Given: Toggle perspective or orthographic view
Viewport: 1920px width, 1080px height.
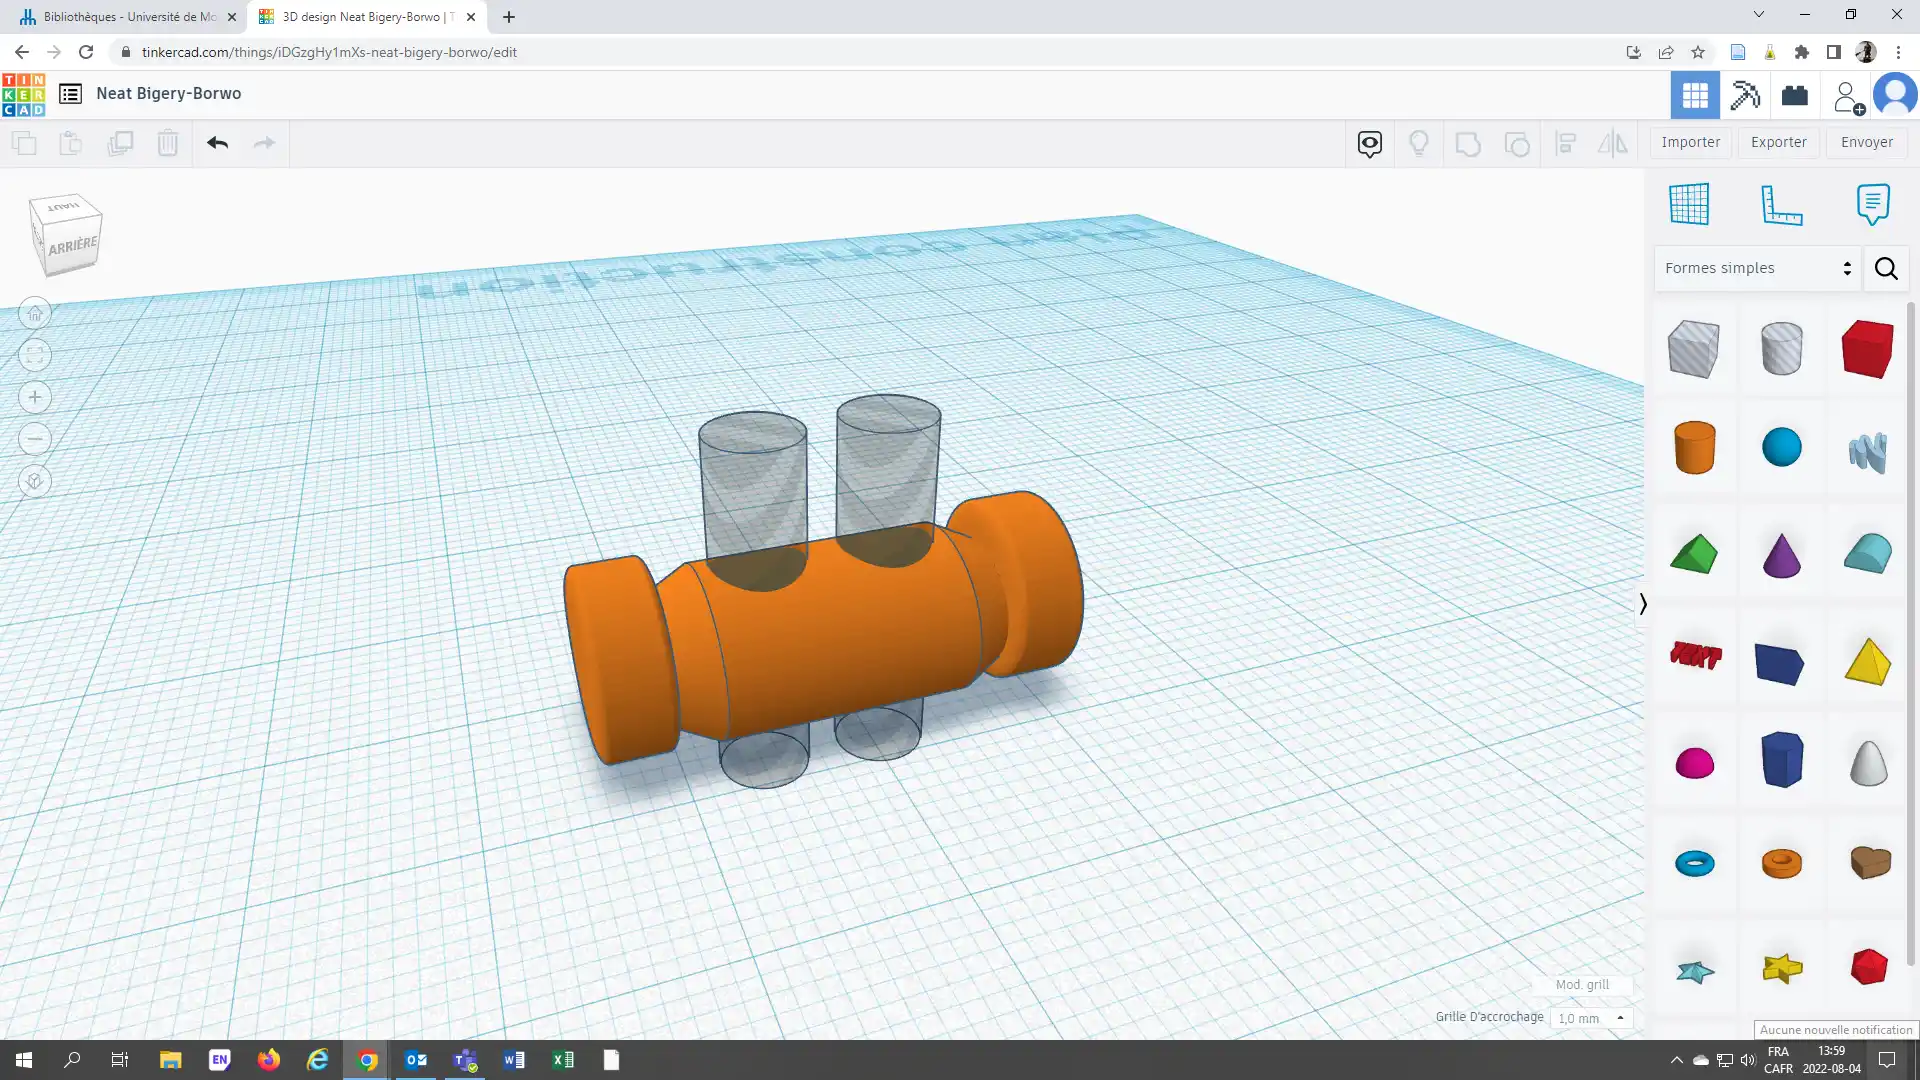Looking at the screenshot, I should tap(35, 482).
